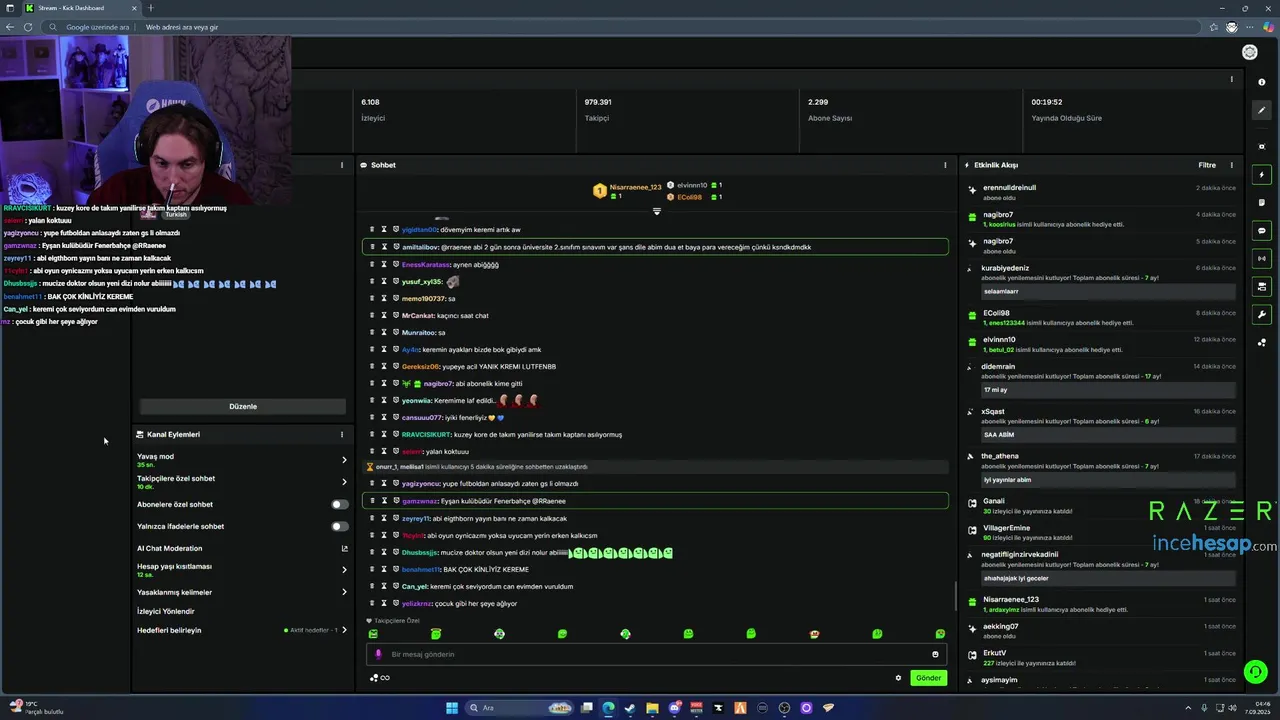Select the pencil edit icon in sidebar
This screenshot has height=720, width=1280.
(1262, 111)
